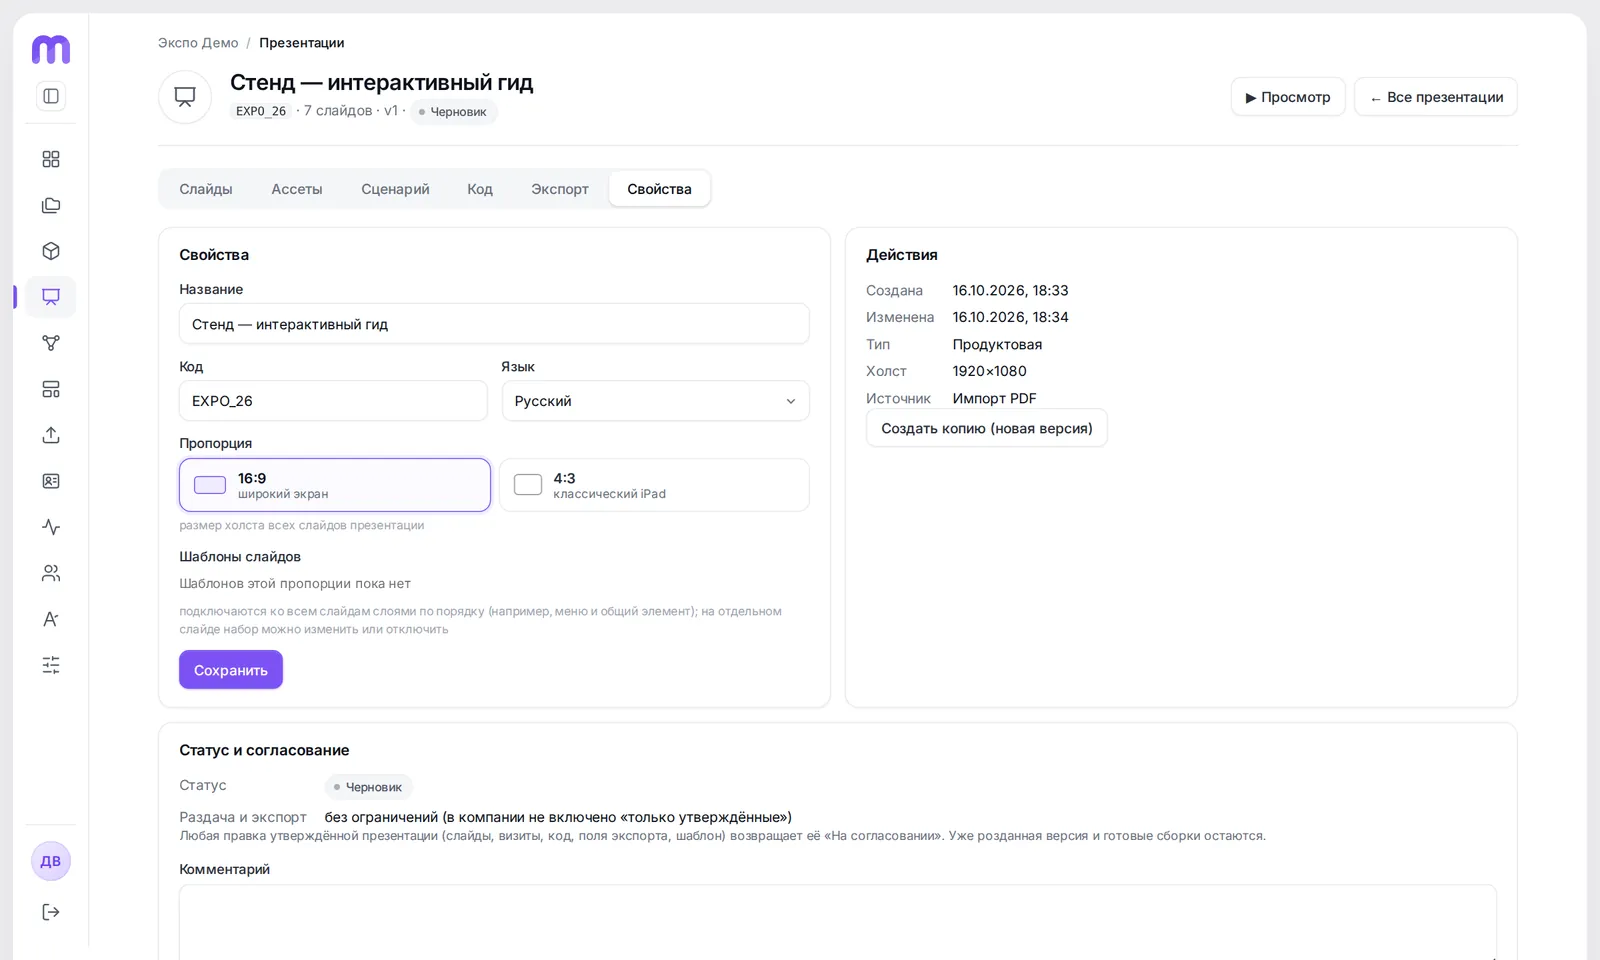Select the 16:9 widescreen proportion
The height and width of the screenshot is (960, 1600).
335,485
